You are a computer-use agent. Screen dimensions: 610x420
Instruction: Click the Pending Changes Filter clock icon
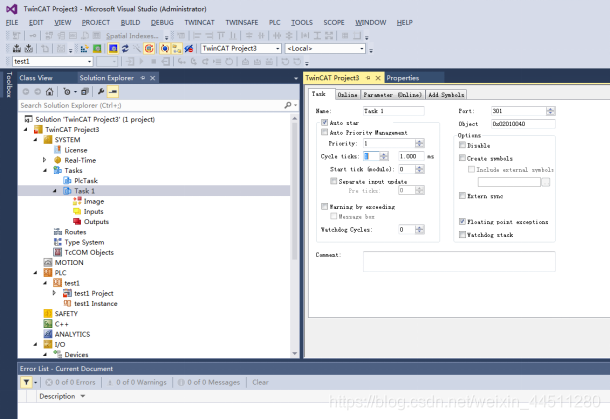[x=67, y=92]
